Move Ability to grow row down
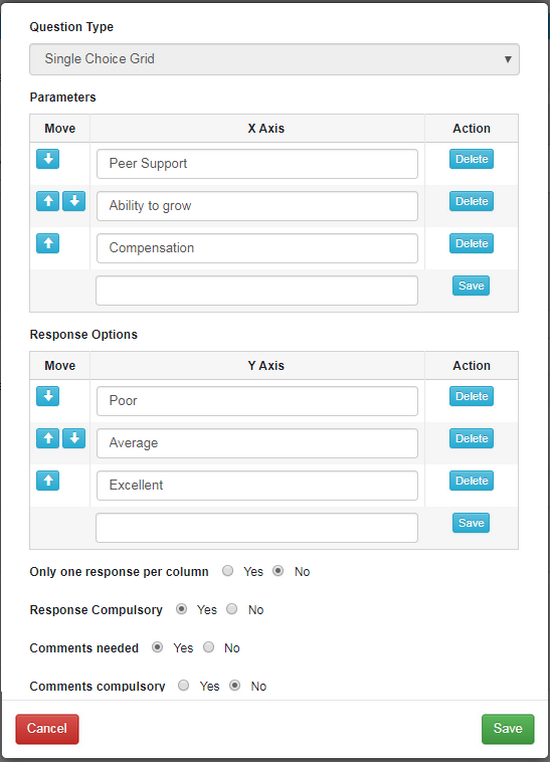Viewport: 550px width, 762px height. coord(74,201)
